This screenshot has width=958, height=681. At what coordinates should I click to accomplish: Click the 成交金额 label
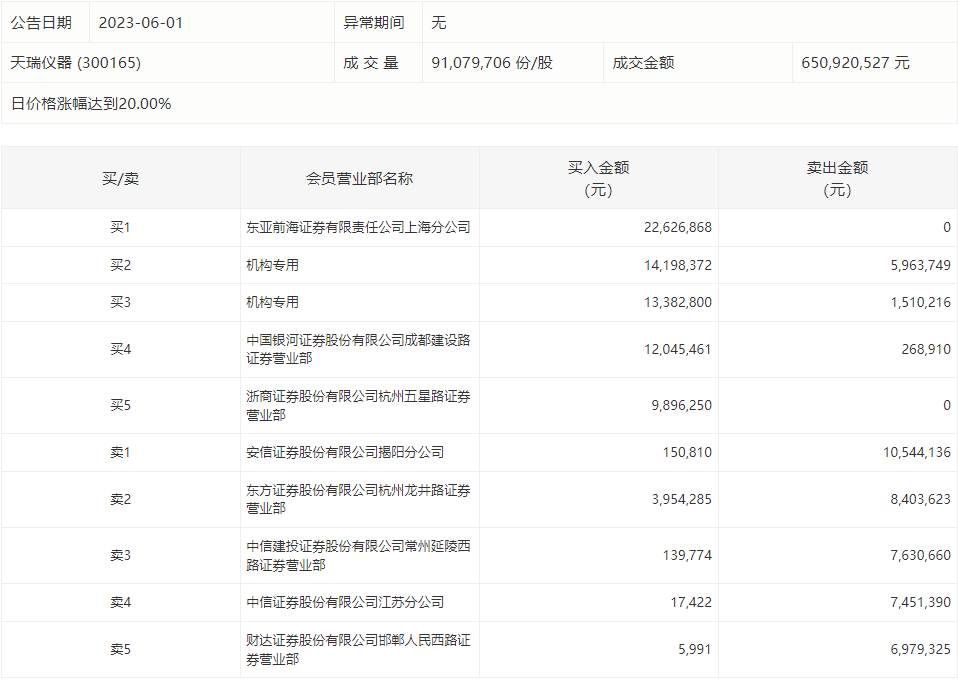tap(643, 62)
